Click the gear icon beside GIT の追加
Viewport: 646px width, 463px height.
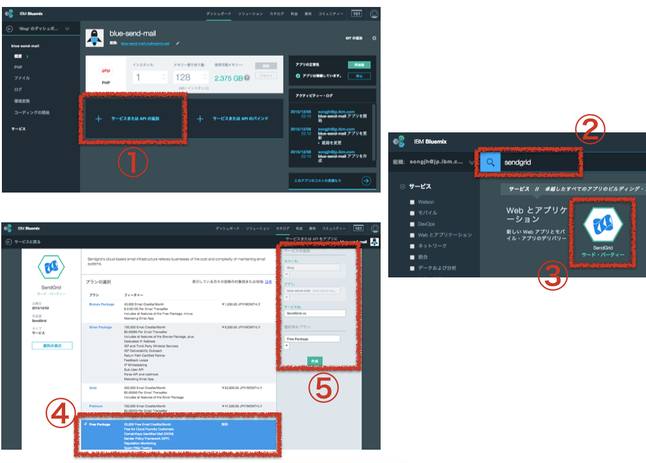[374, 38]
